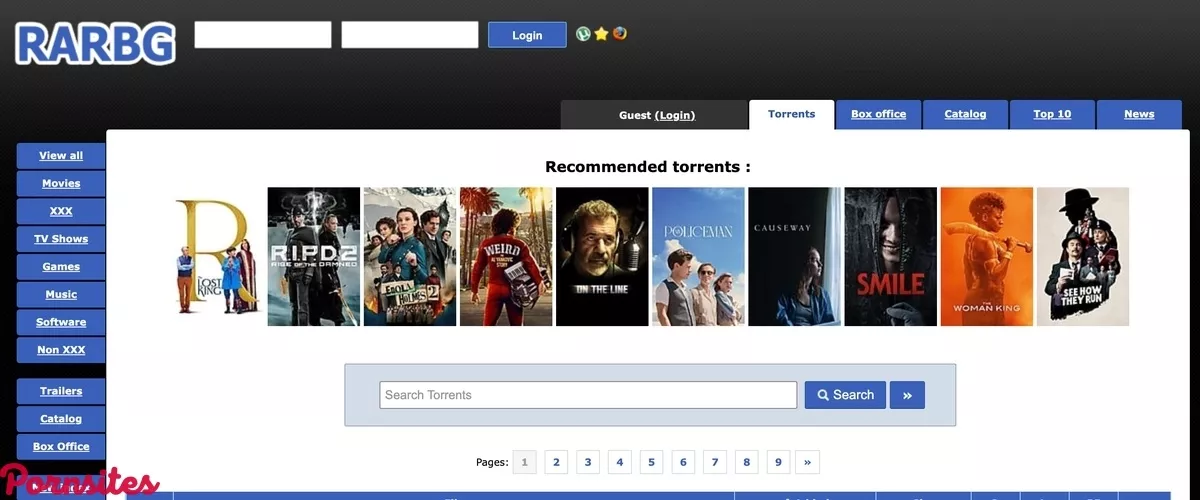Switch to the News tab

[1139, 114]
